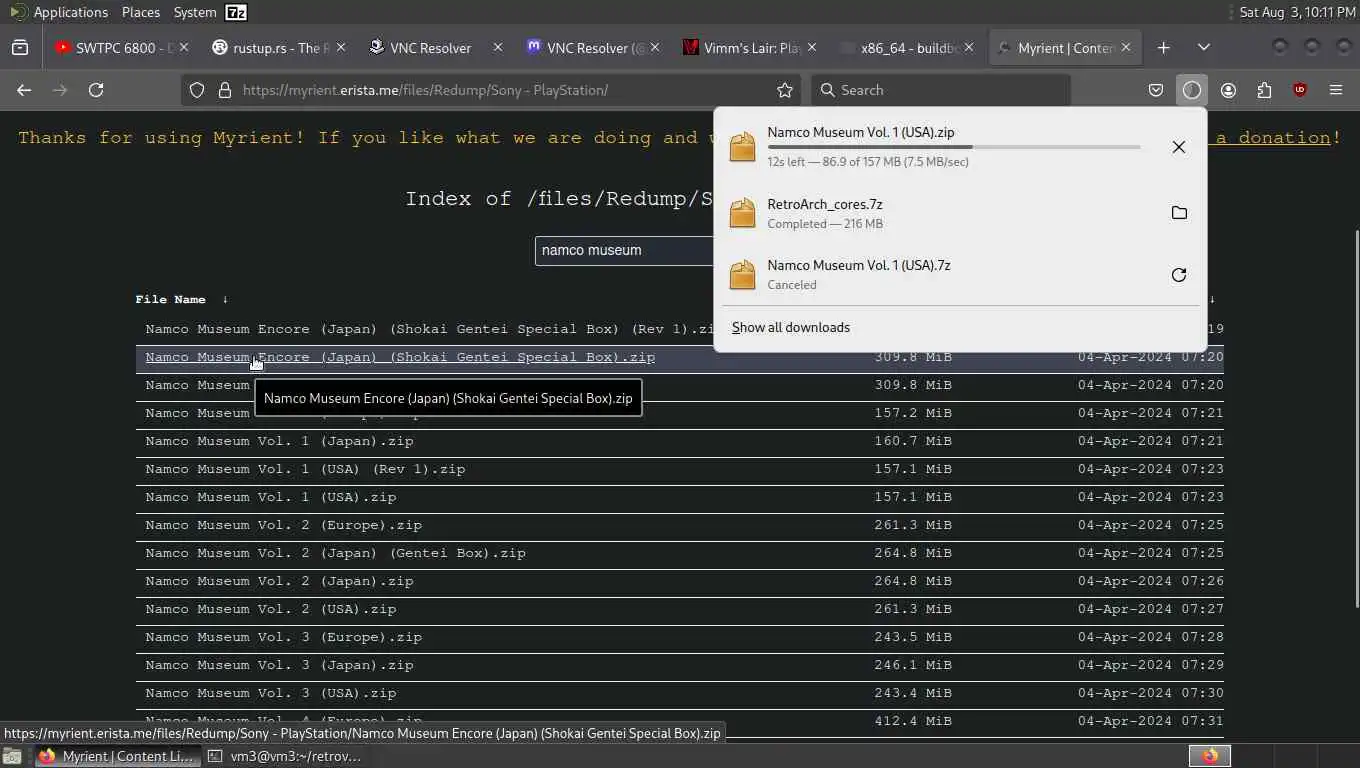Close the Myrient tab
Viewport: 1360px width, 768px height.
pos(1126,47)
